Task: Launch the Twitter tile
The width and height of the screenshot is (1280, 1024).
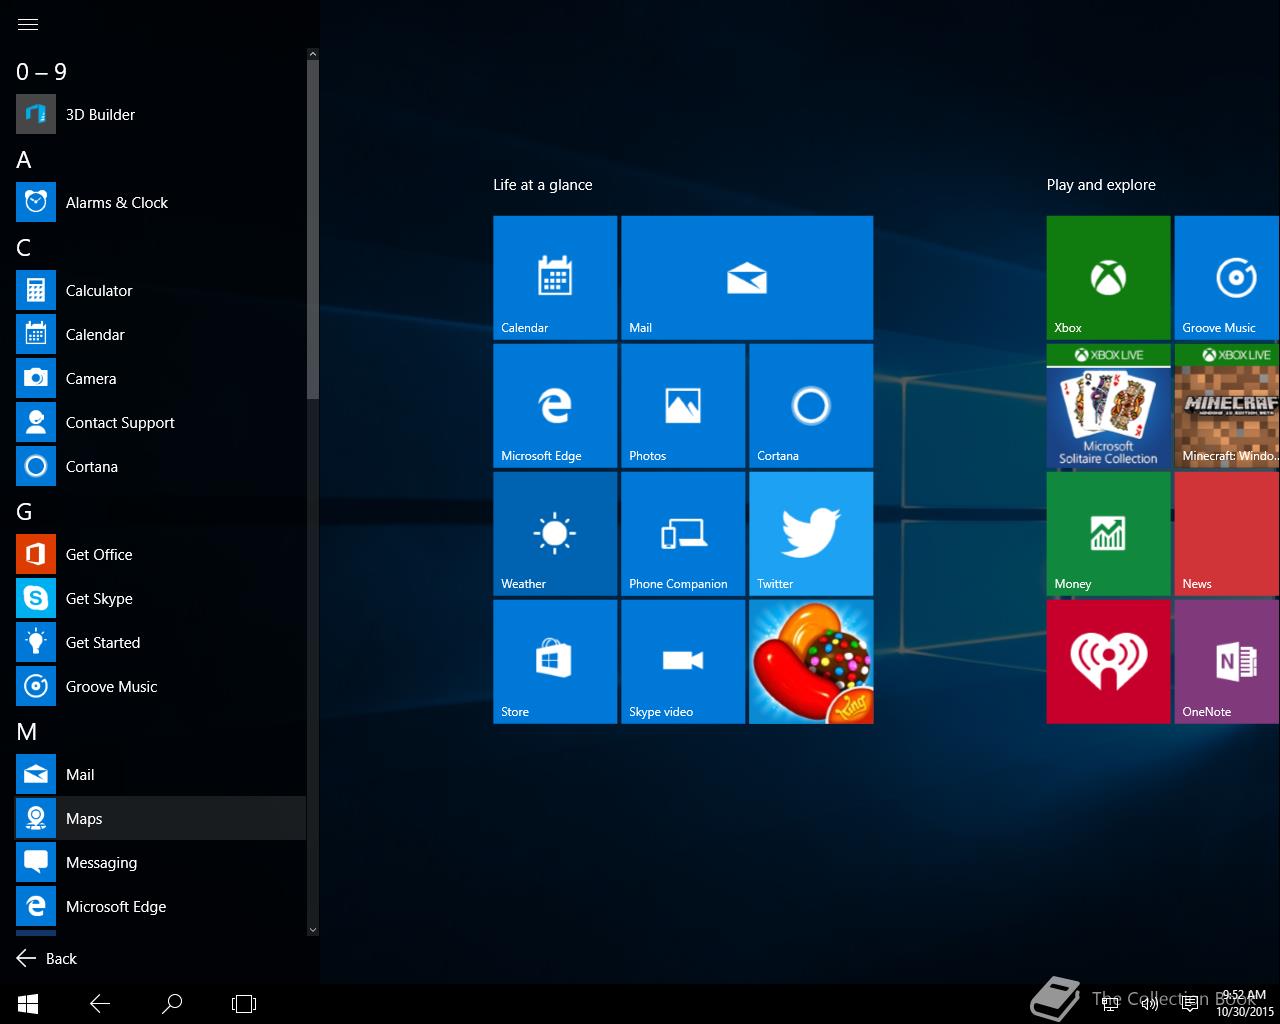Action: (811, 534)
